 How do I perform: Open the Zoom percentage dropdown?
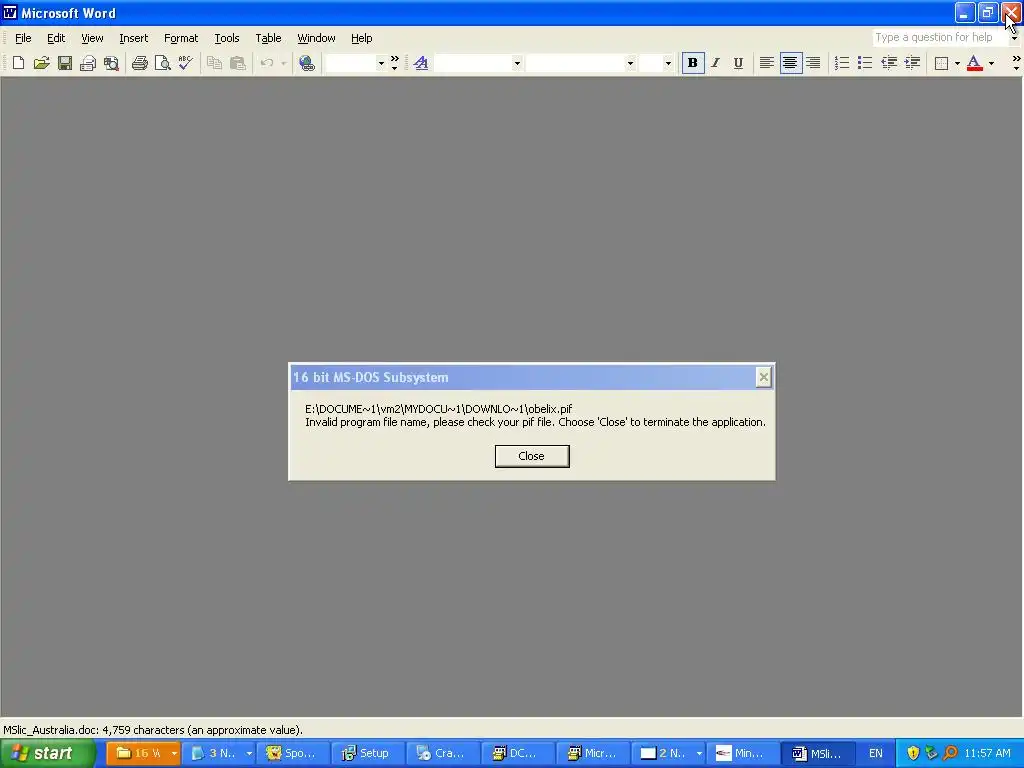tap(381, 63)
